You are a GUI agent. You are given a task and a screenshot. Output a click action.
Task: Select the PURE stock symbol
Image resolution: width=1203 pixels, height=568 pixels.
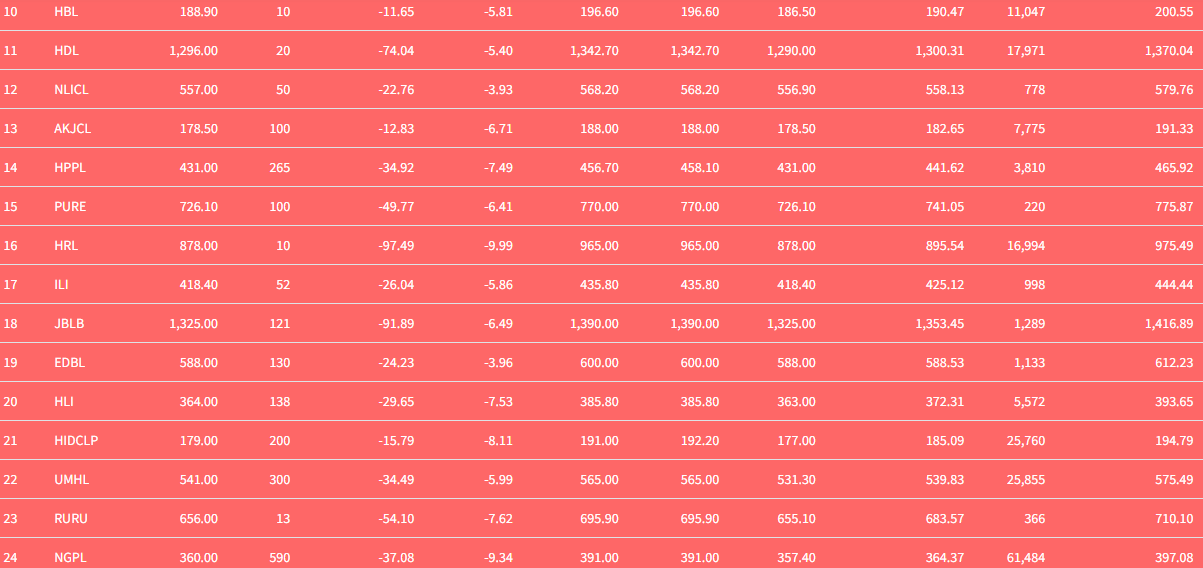point(70,207)
